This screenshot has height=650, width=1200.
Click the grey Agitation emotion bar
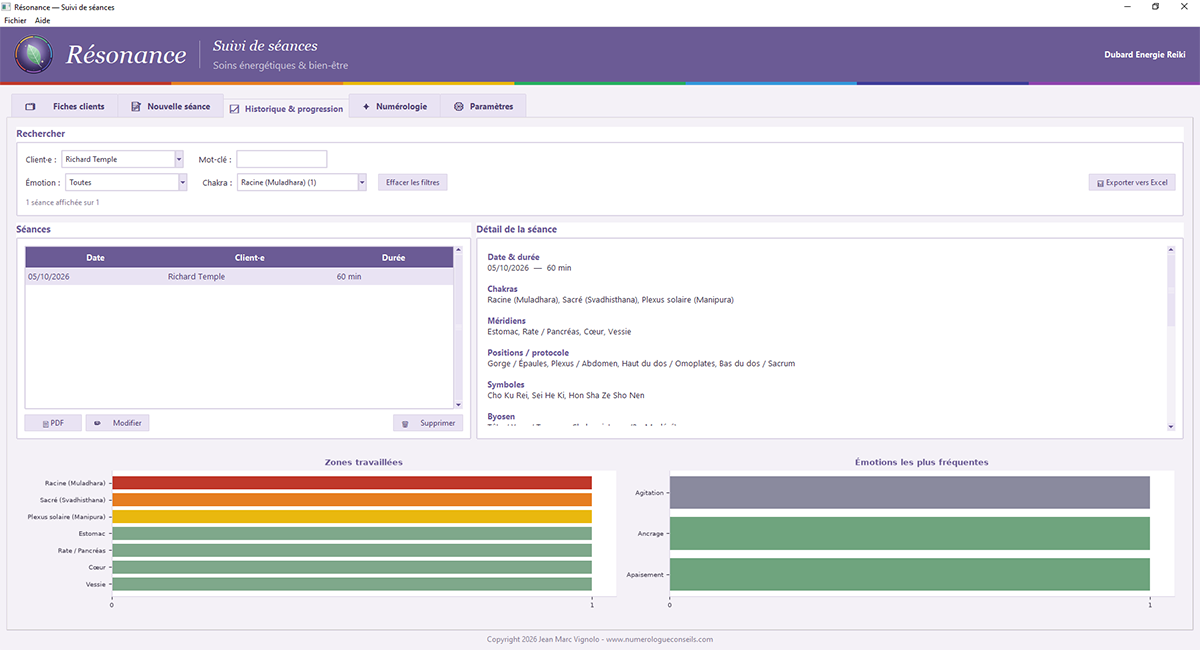[x=910, y=492]
